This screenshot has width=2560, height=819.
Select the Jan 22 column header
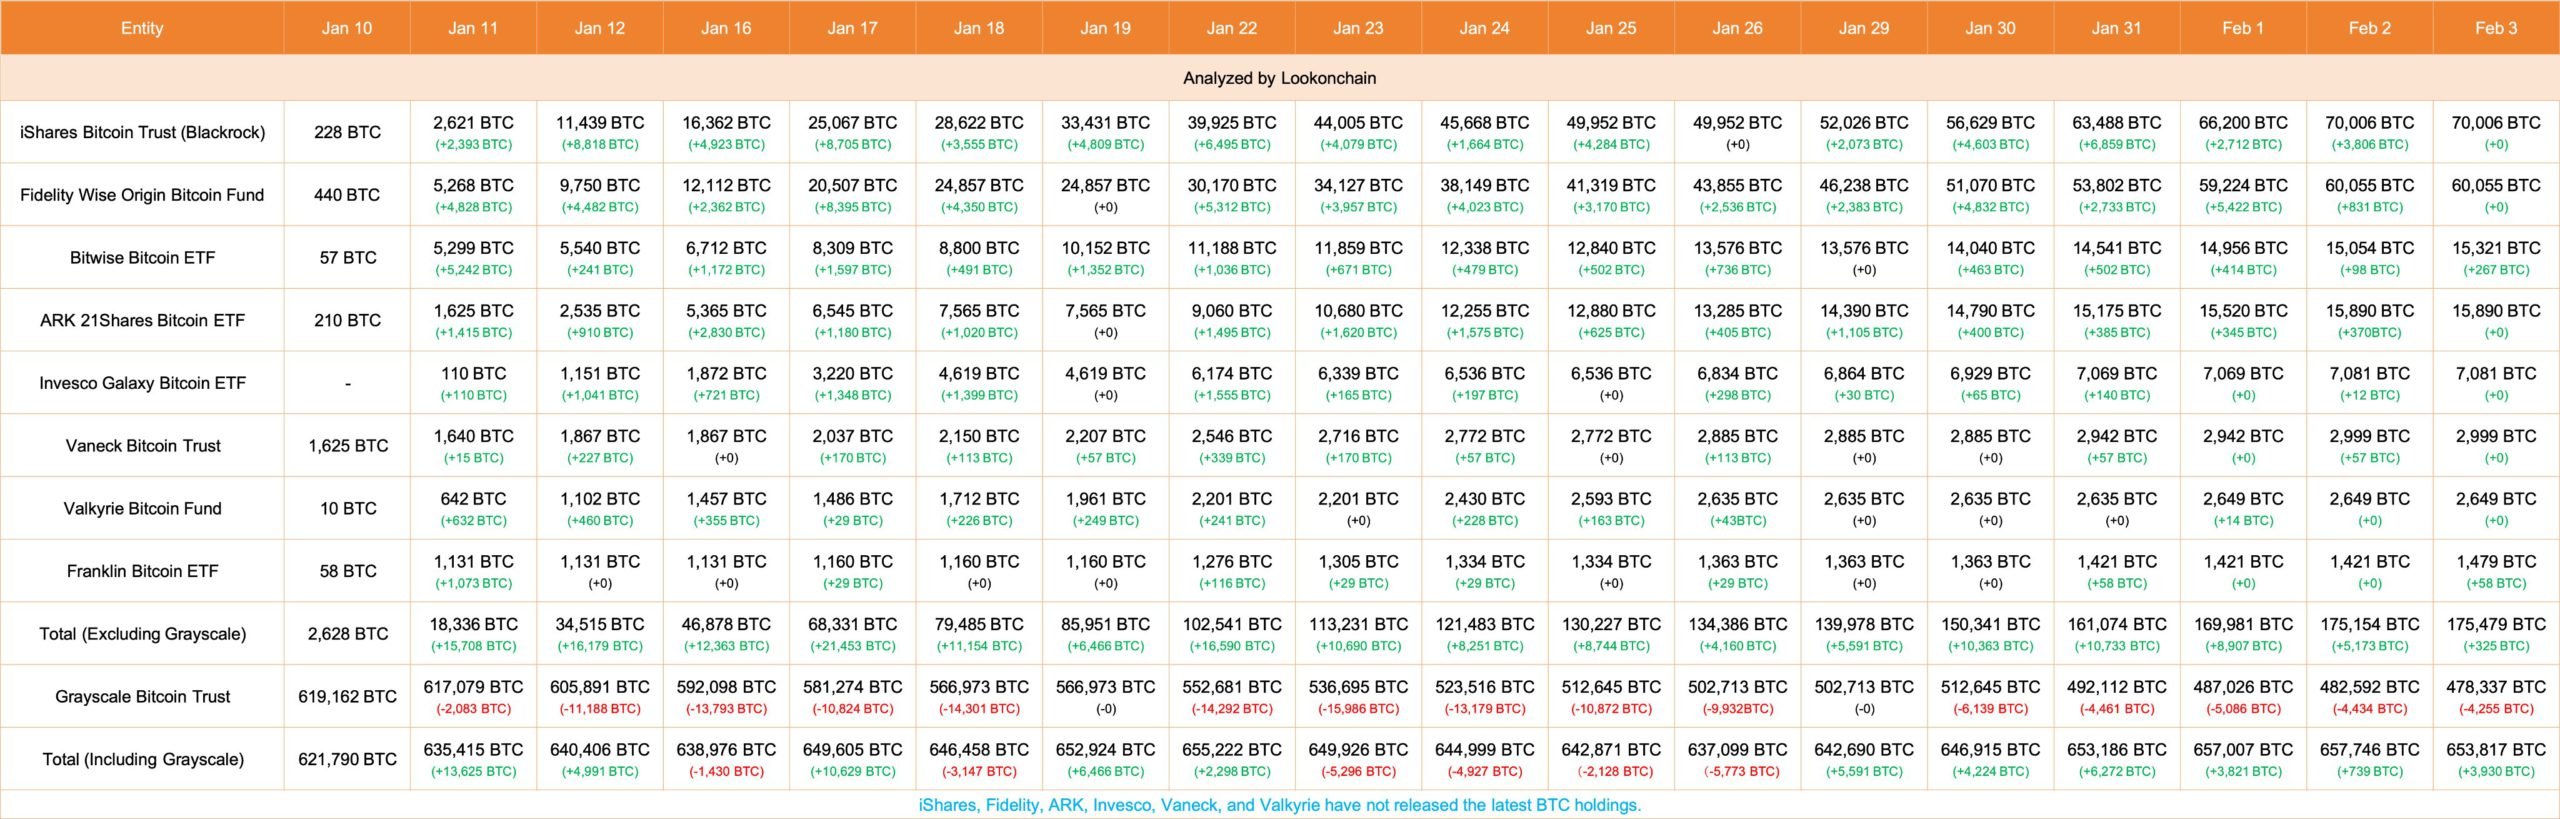1232,28
